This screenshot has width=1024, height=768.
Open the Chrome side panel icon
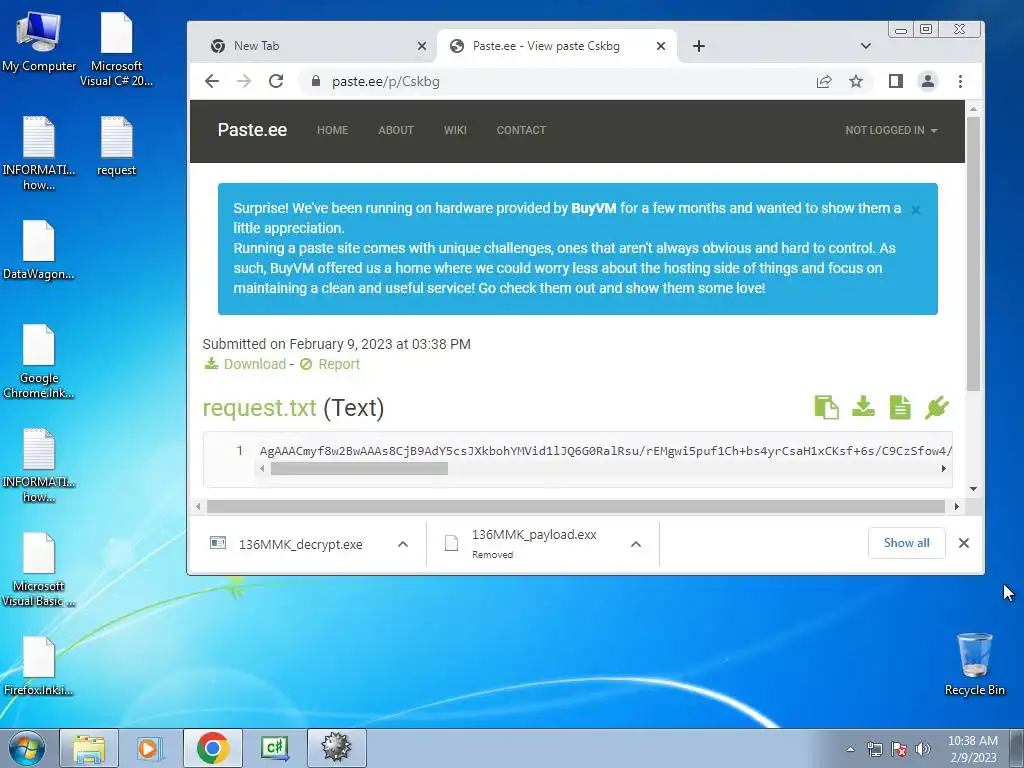point(895,82)
